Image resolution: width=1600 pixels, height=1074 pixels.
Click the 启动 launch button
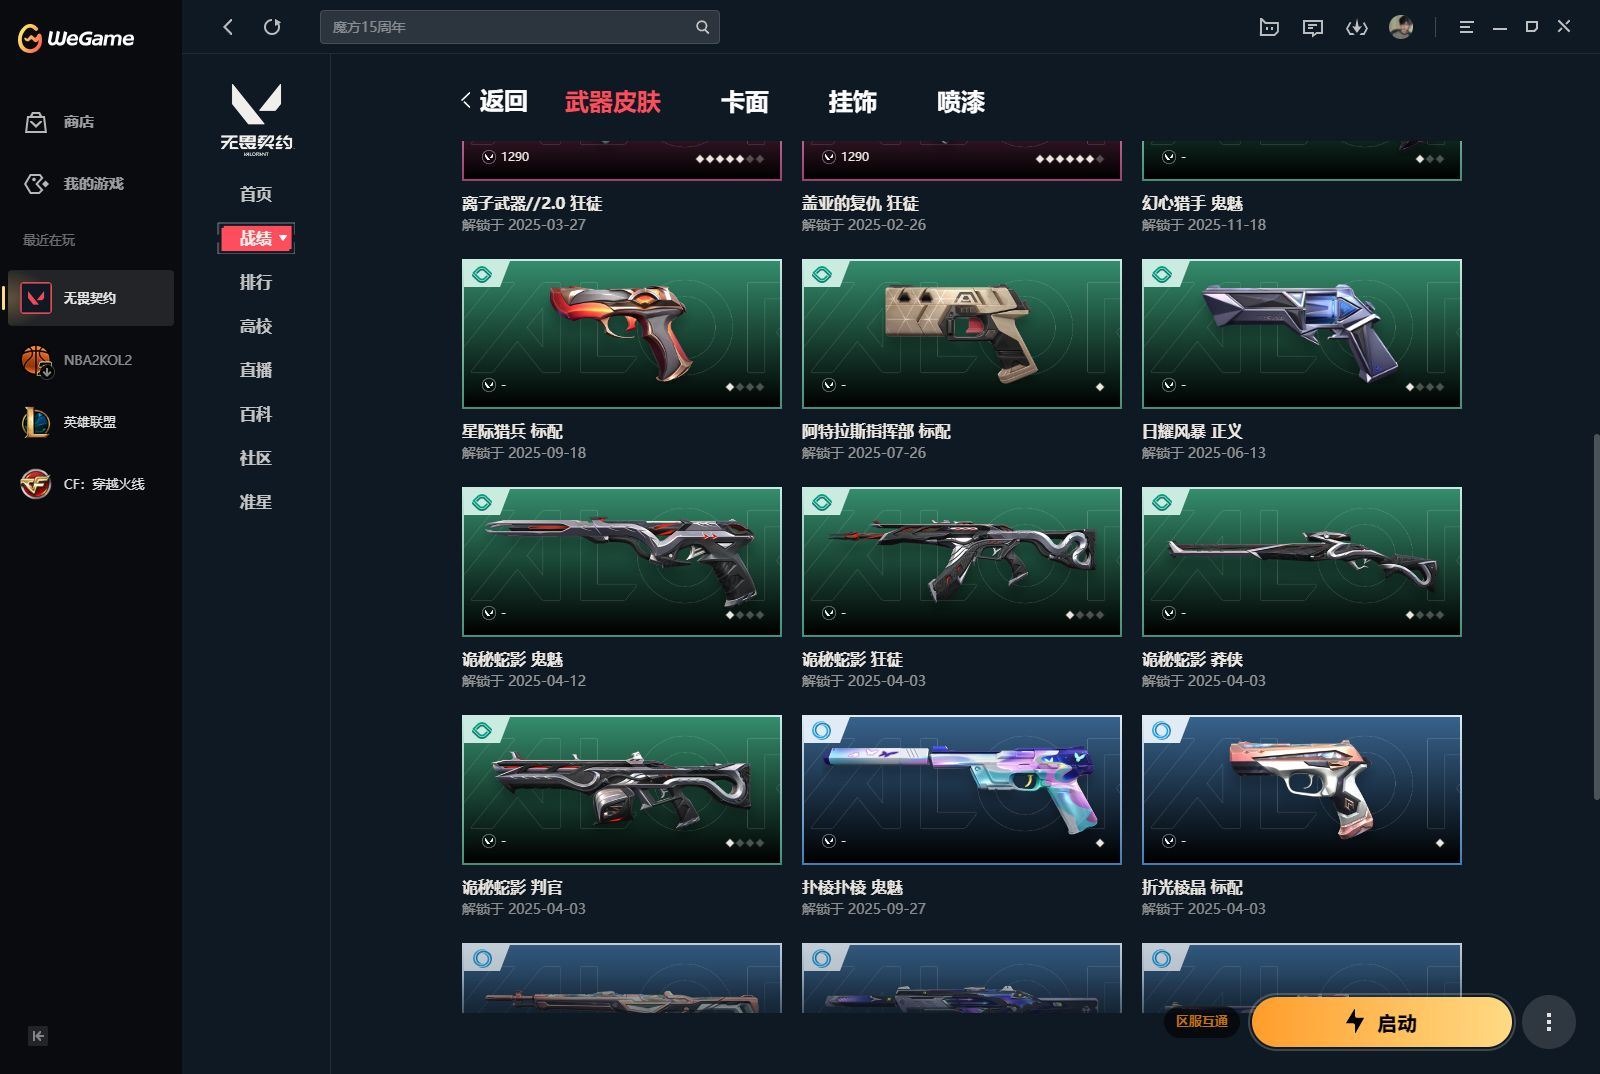tap(1382, 1022)
